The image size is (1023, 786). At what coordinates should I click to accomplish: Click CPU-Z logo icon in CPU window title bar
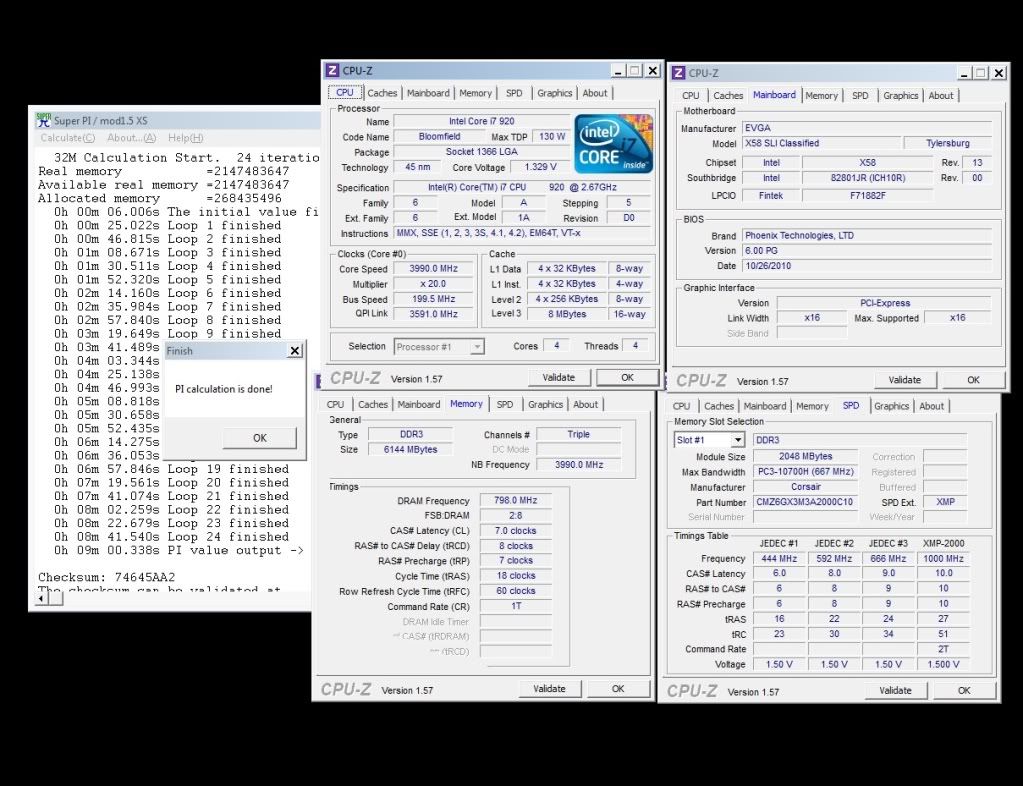(333, 70)
